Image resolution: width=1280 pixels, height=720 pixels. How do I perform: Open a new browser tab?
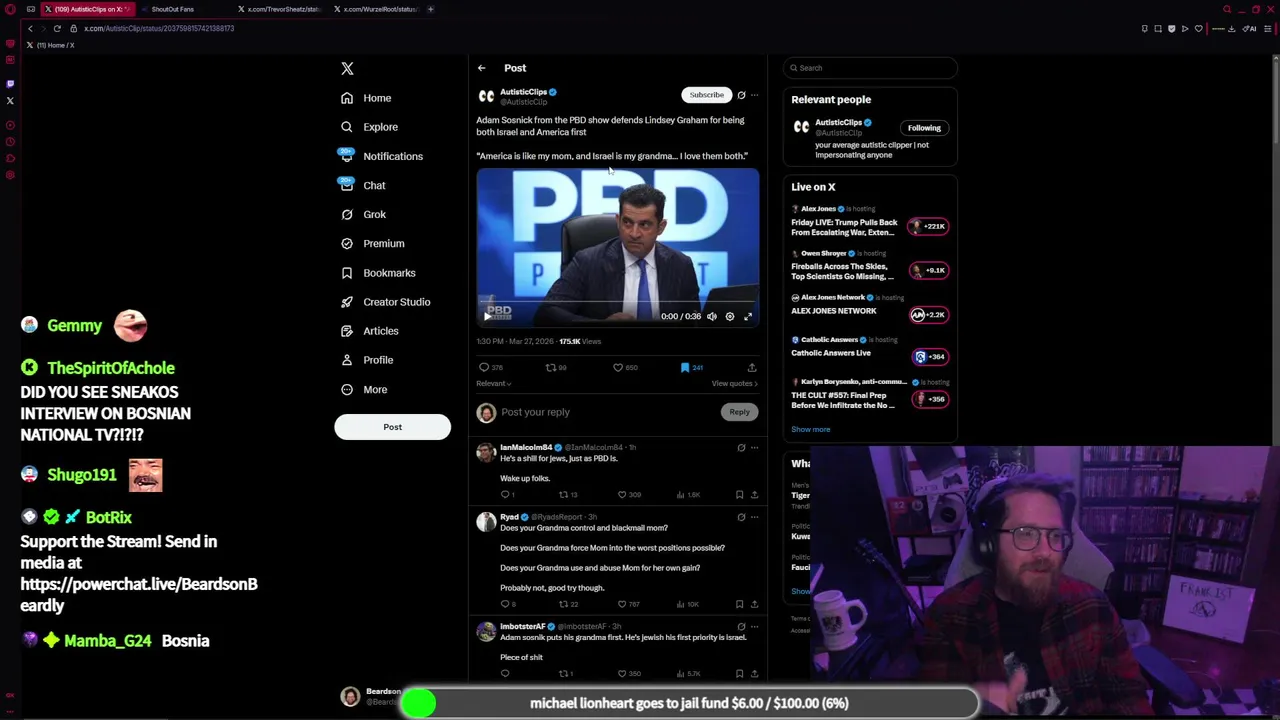pyautogui.click(x=431, y=9)
